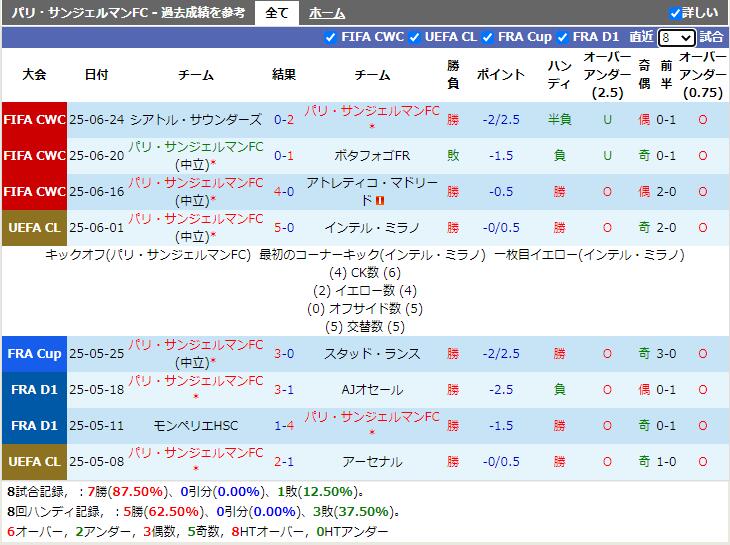Click the 8回ハンディ記録 summary line
The width and height of the screenshot is (730, 545).
click(x=203, y=511)
